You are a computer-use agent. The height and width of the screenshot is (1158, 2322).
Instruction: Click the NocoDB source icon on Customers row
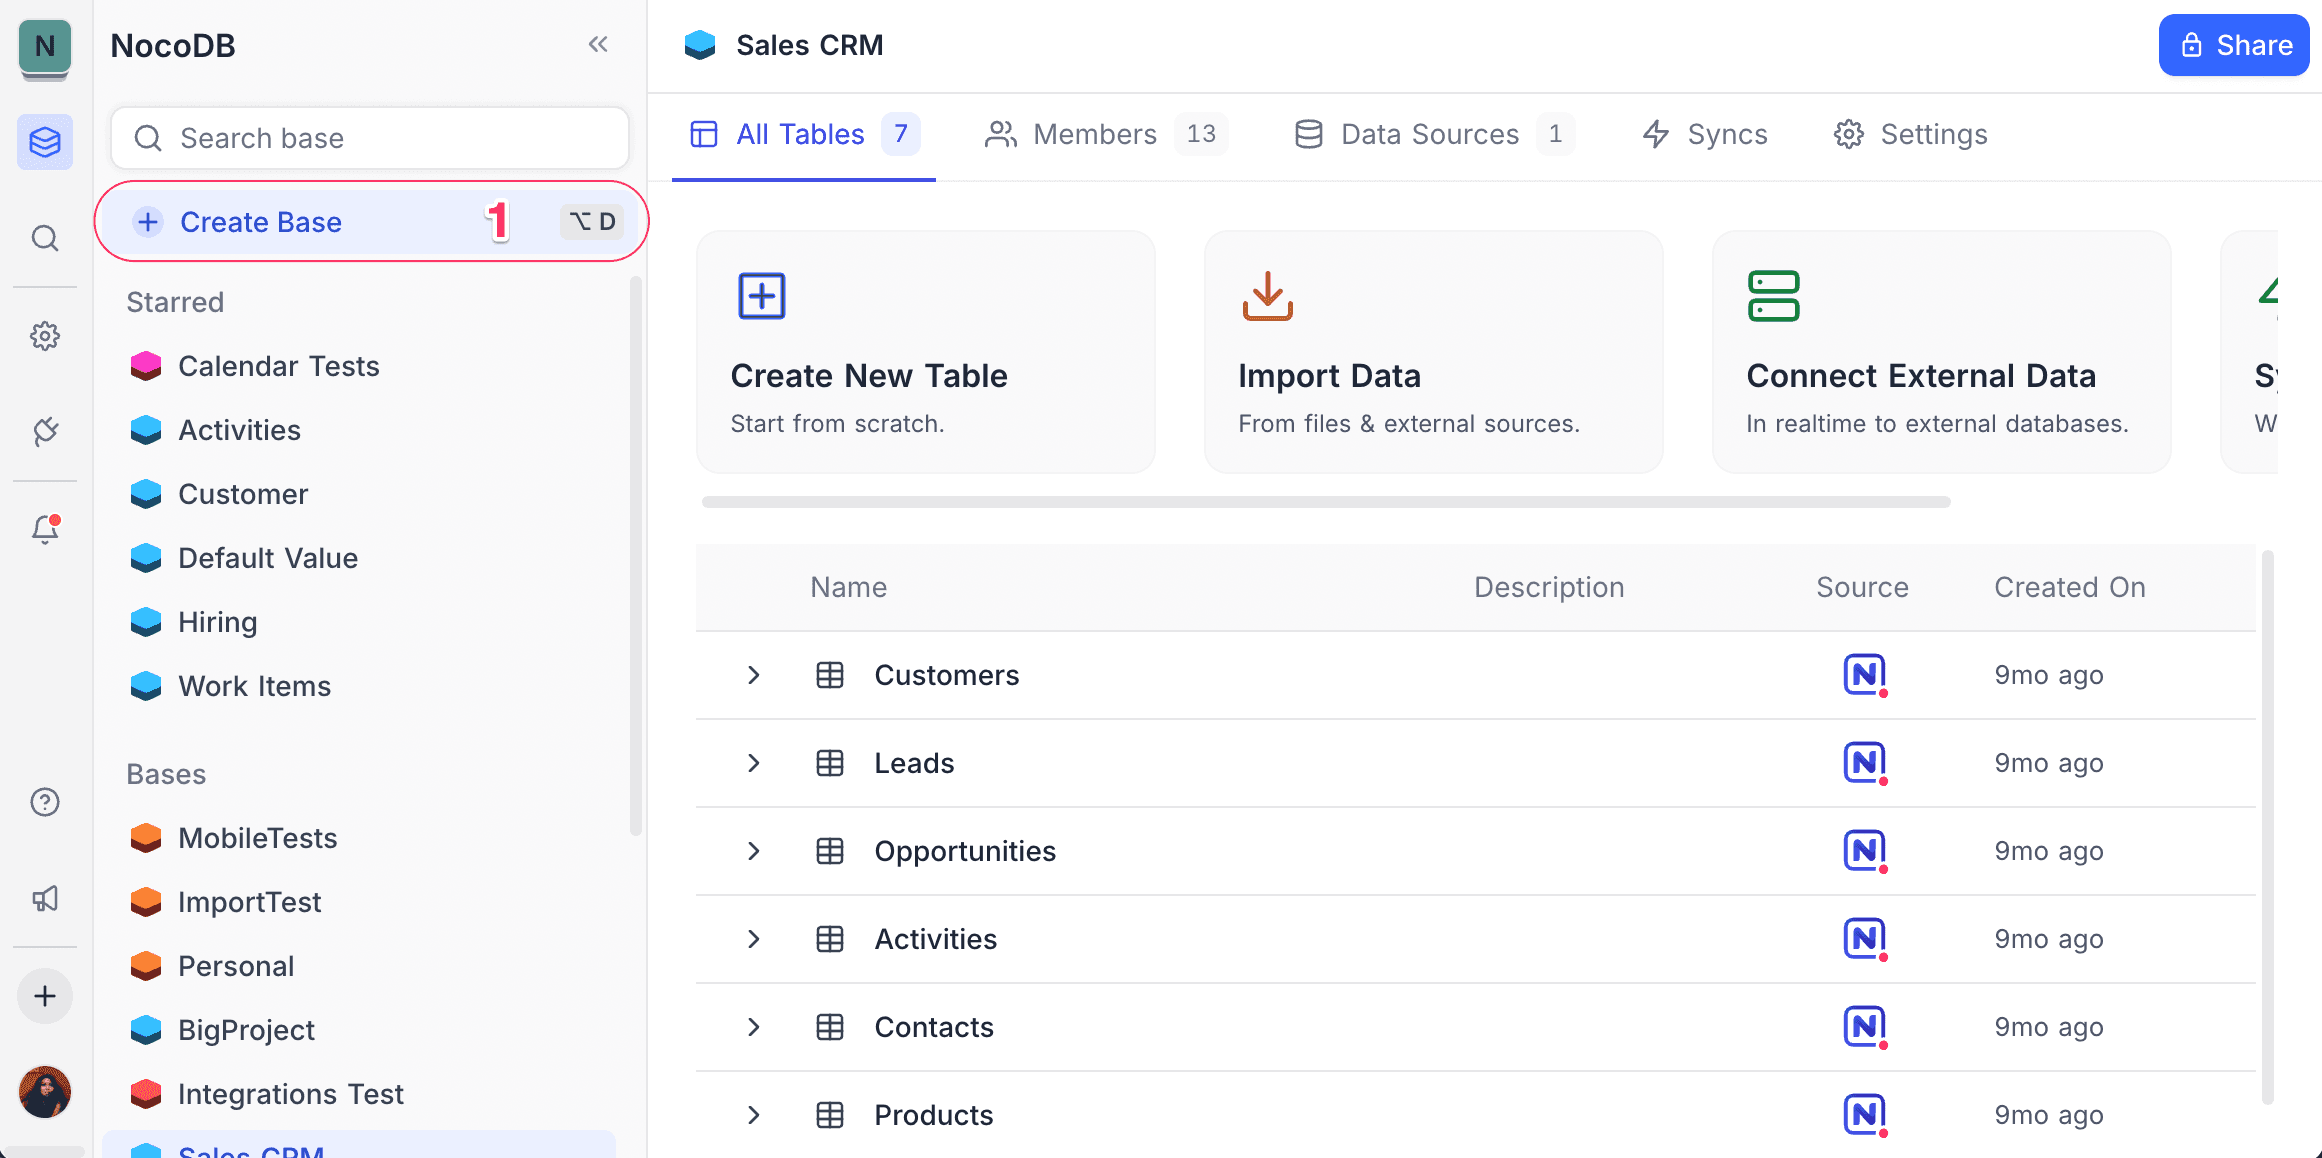coord(1862,675)
